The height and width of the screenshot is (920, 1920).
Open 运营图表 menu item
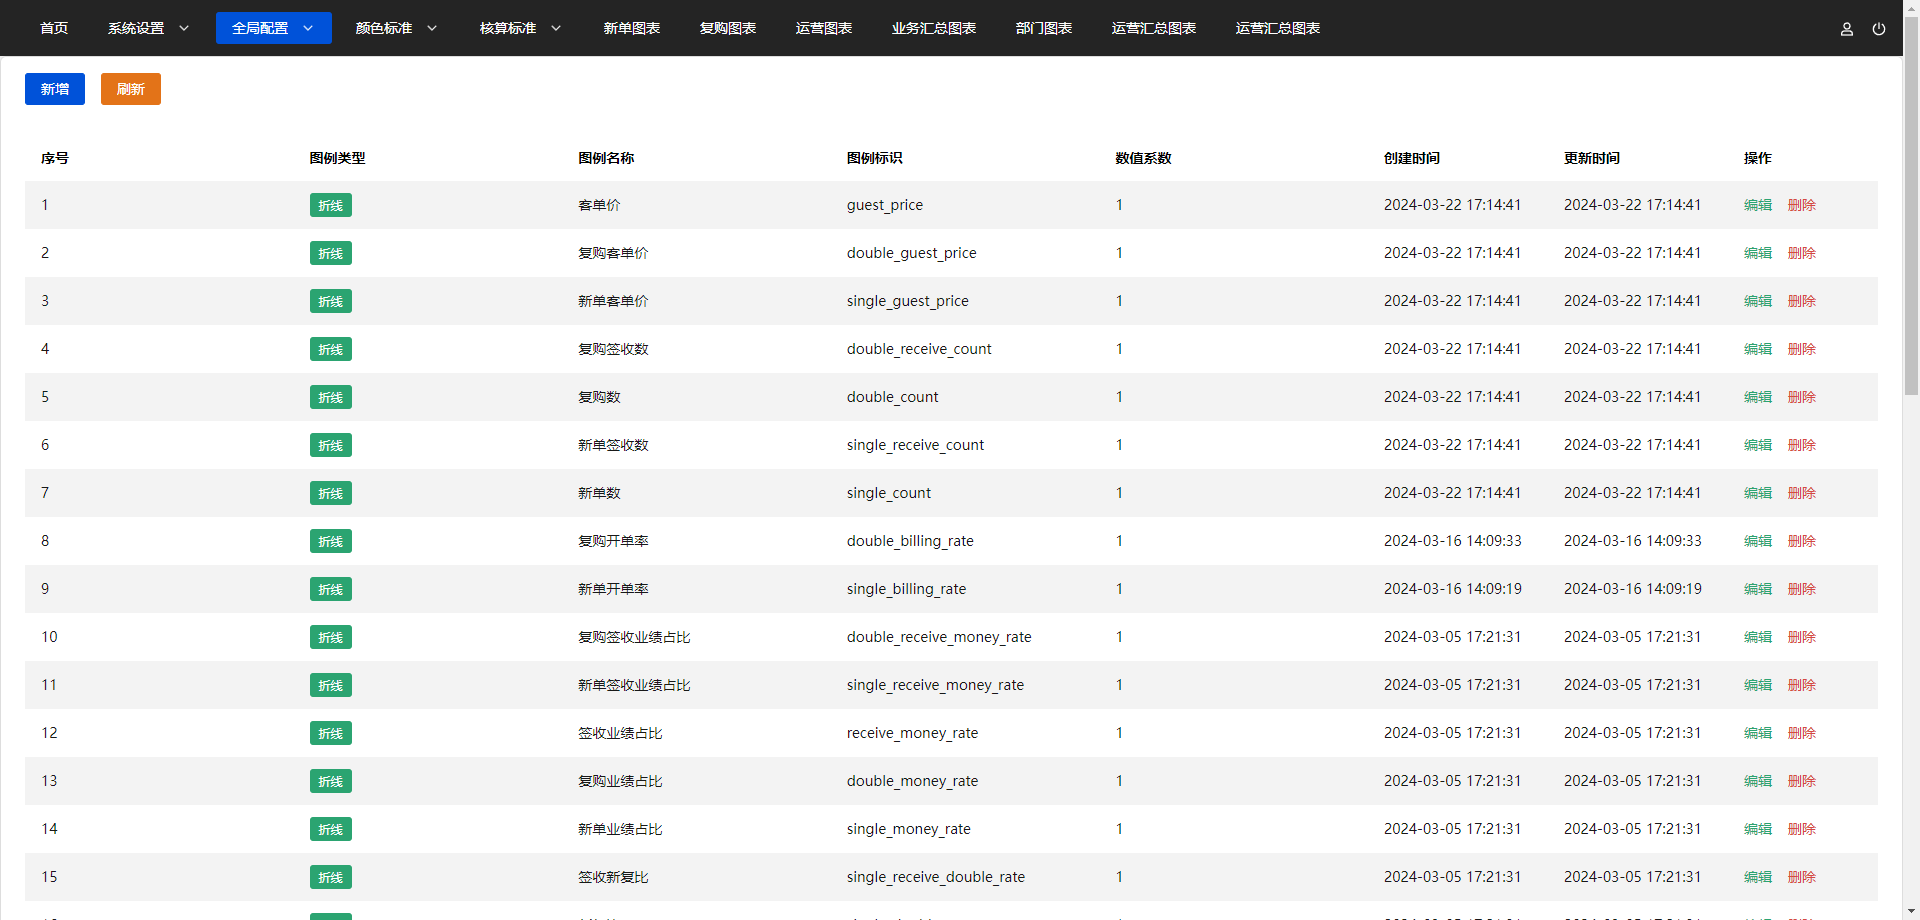coord(824,28)
